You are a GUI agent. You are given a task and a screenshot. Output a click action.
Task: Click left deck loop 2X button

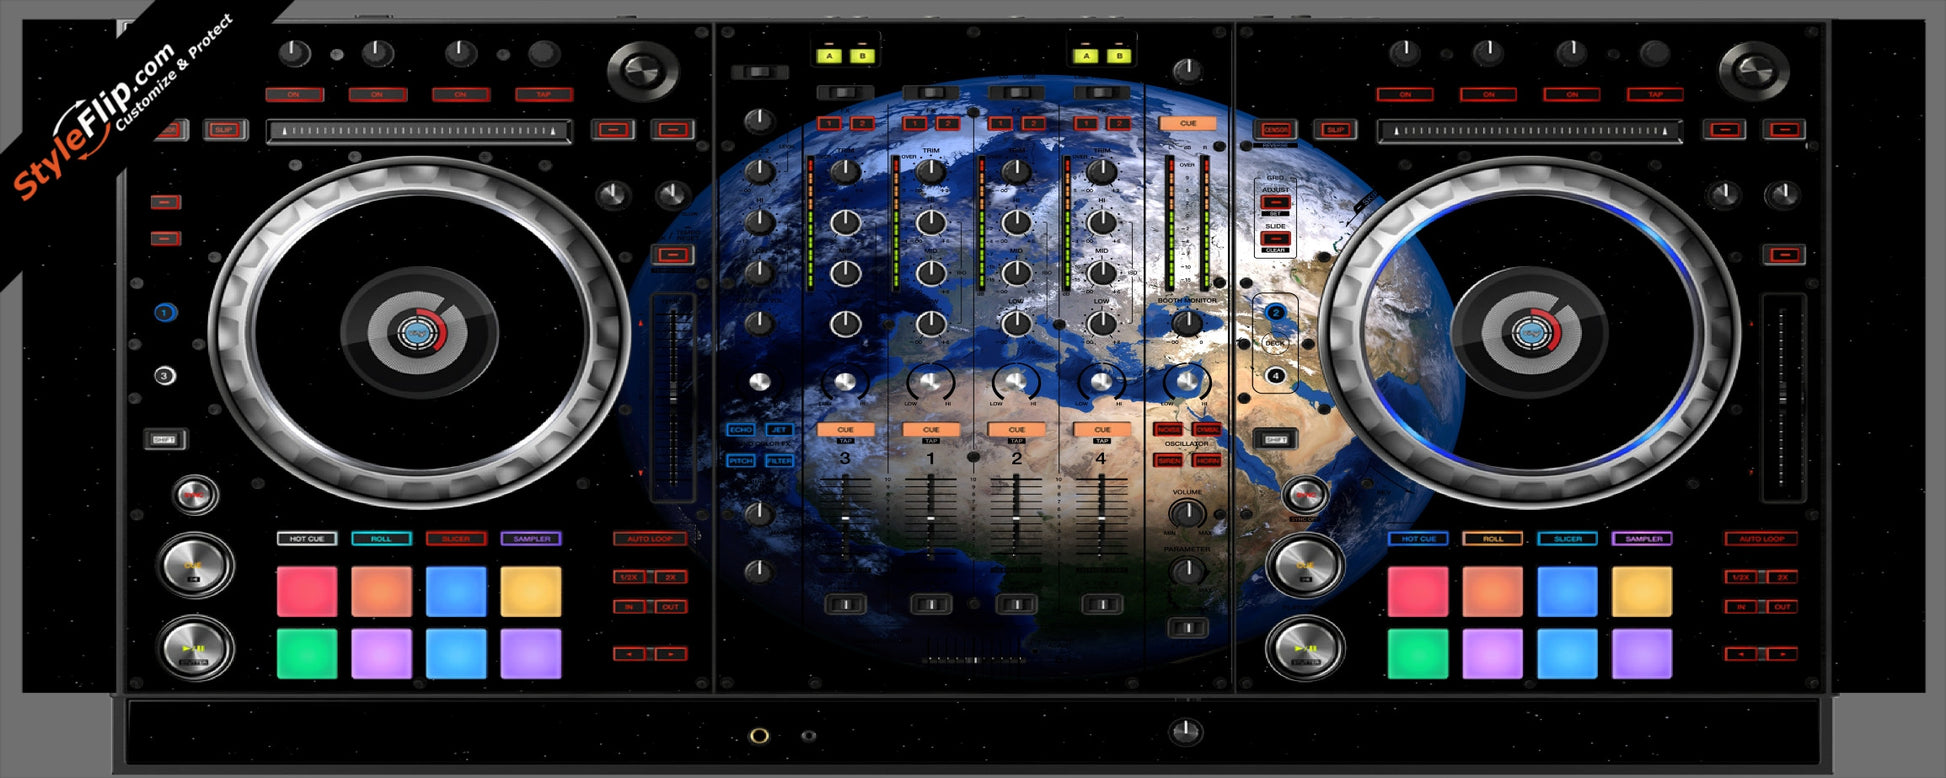(x=670, y=577)
